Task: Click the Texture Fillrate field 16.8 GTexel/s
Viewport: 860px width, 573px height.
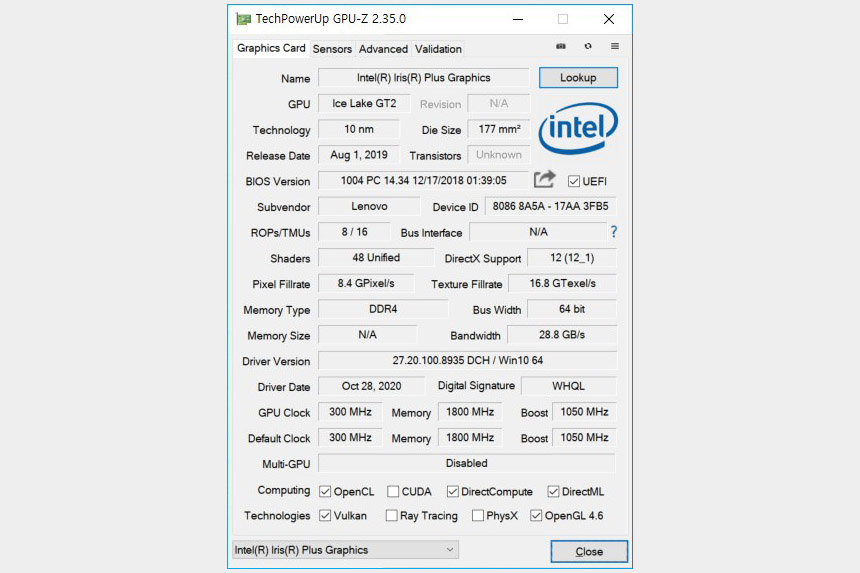Action: [x=563, y=283]
